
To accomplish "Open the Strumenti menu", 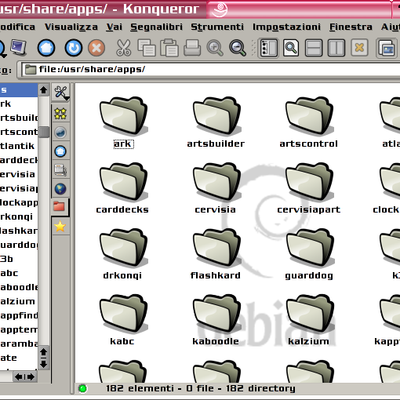I will [x=217, y=27].
